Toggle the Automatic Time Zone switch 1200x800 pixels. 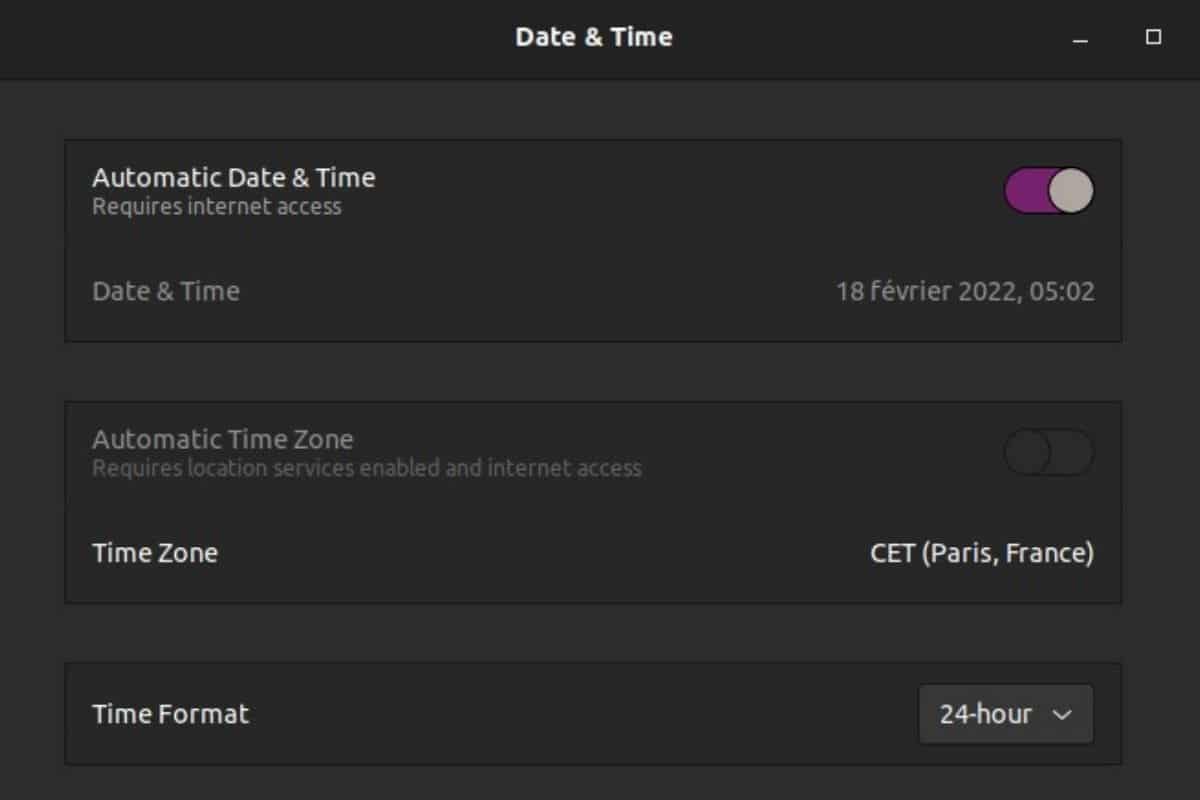[1048, 453]
